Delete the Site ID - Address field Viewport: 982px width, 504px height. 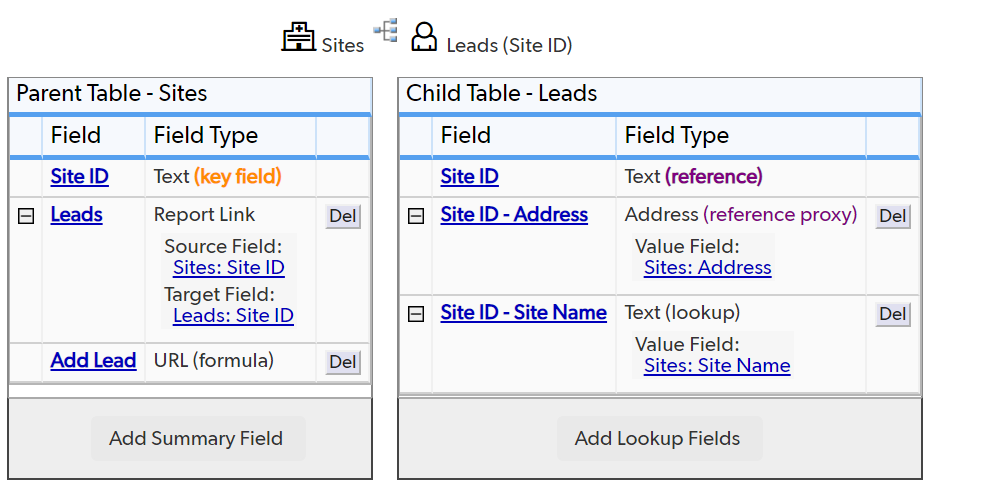pyautogui.click(x=892, y=216)
